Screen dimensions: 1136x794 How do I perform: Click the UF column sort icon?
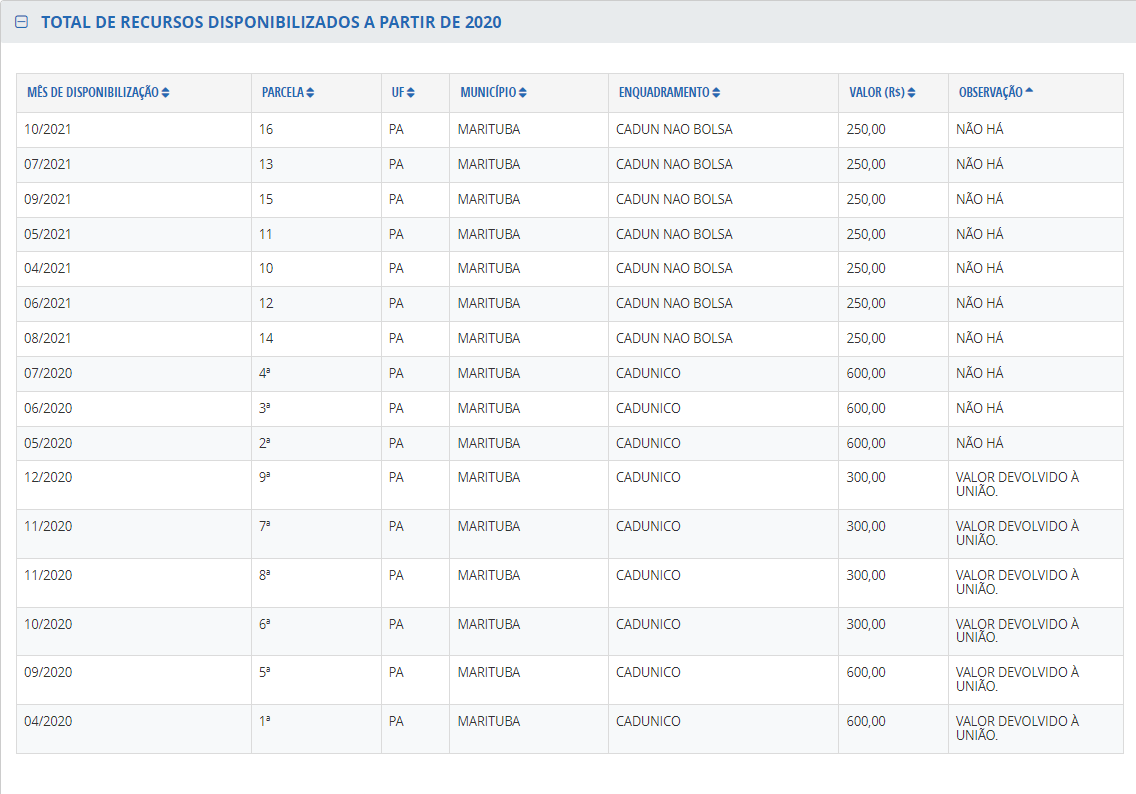pyautogui.click(x=411, y=93)
